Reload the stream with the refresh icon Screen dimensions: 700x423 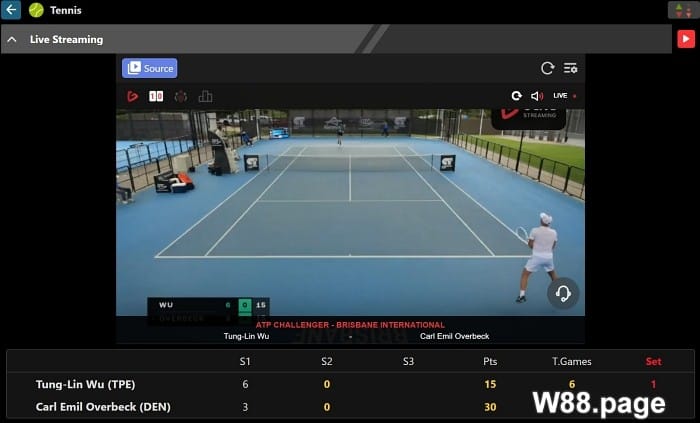click(x=547, y=68)
